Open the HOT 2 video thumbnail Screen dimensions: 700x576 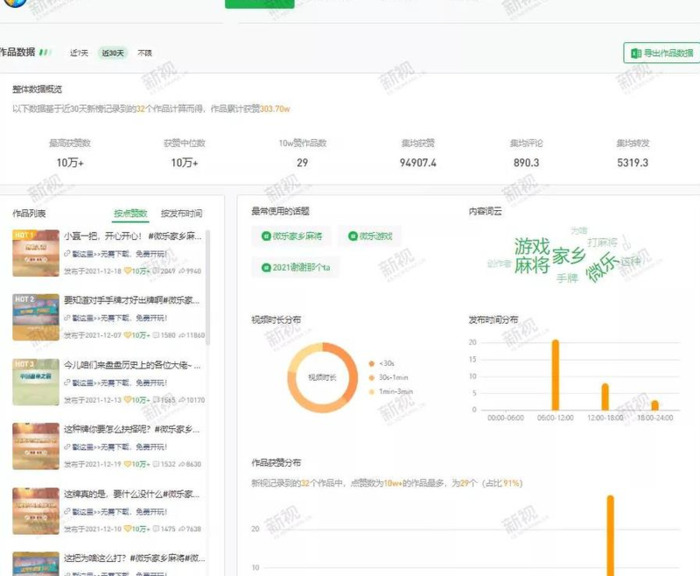36,317
